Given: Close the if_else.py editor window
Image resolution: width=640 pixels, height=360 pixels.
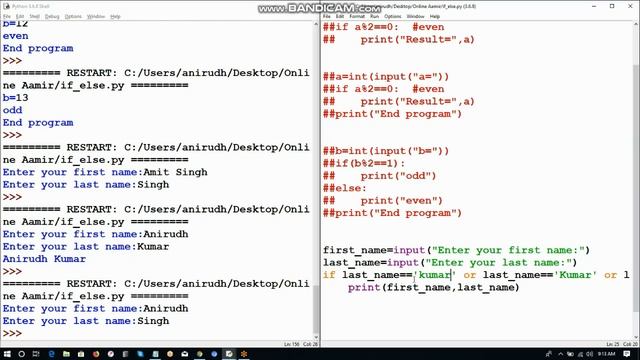Looking at the screenshot, I should pyautogui.click(x=630, y=6).
